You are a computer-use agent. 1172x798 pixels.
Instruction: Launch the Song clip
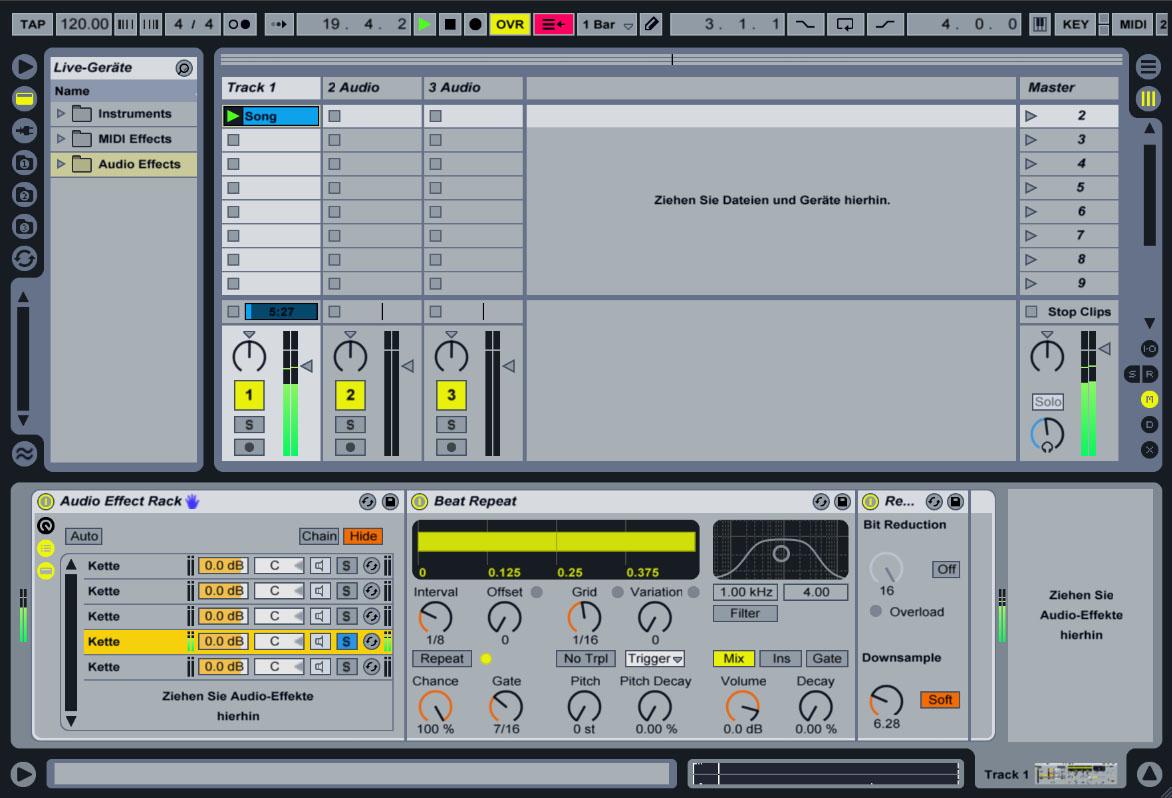click(x=233, y=116)
